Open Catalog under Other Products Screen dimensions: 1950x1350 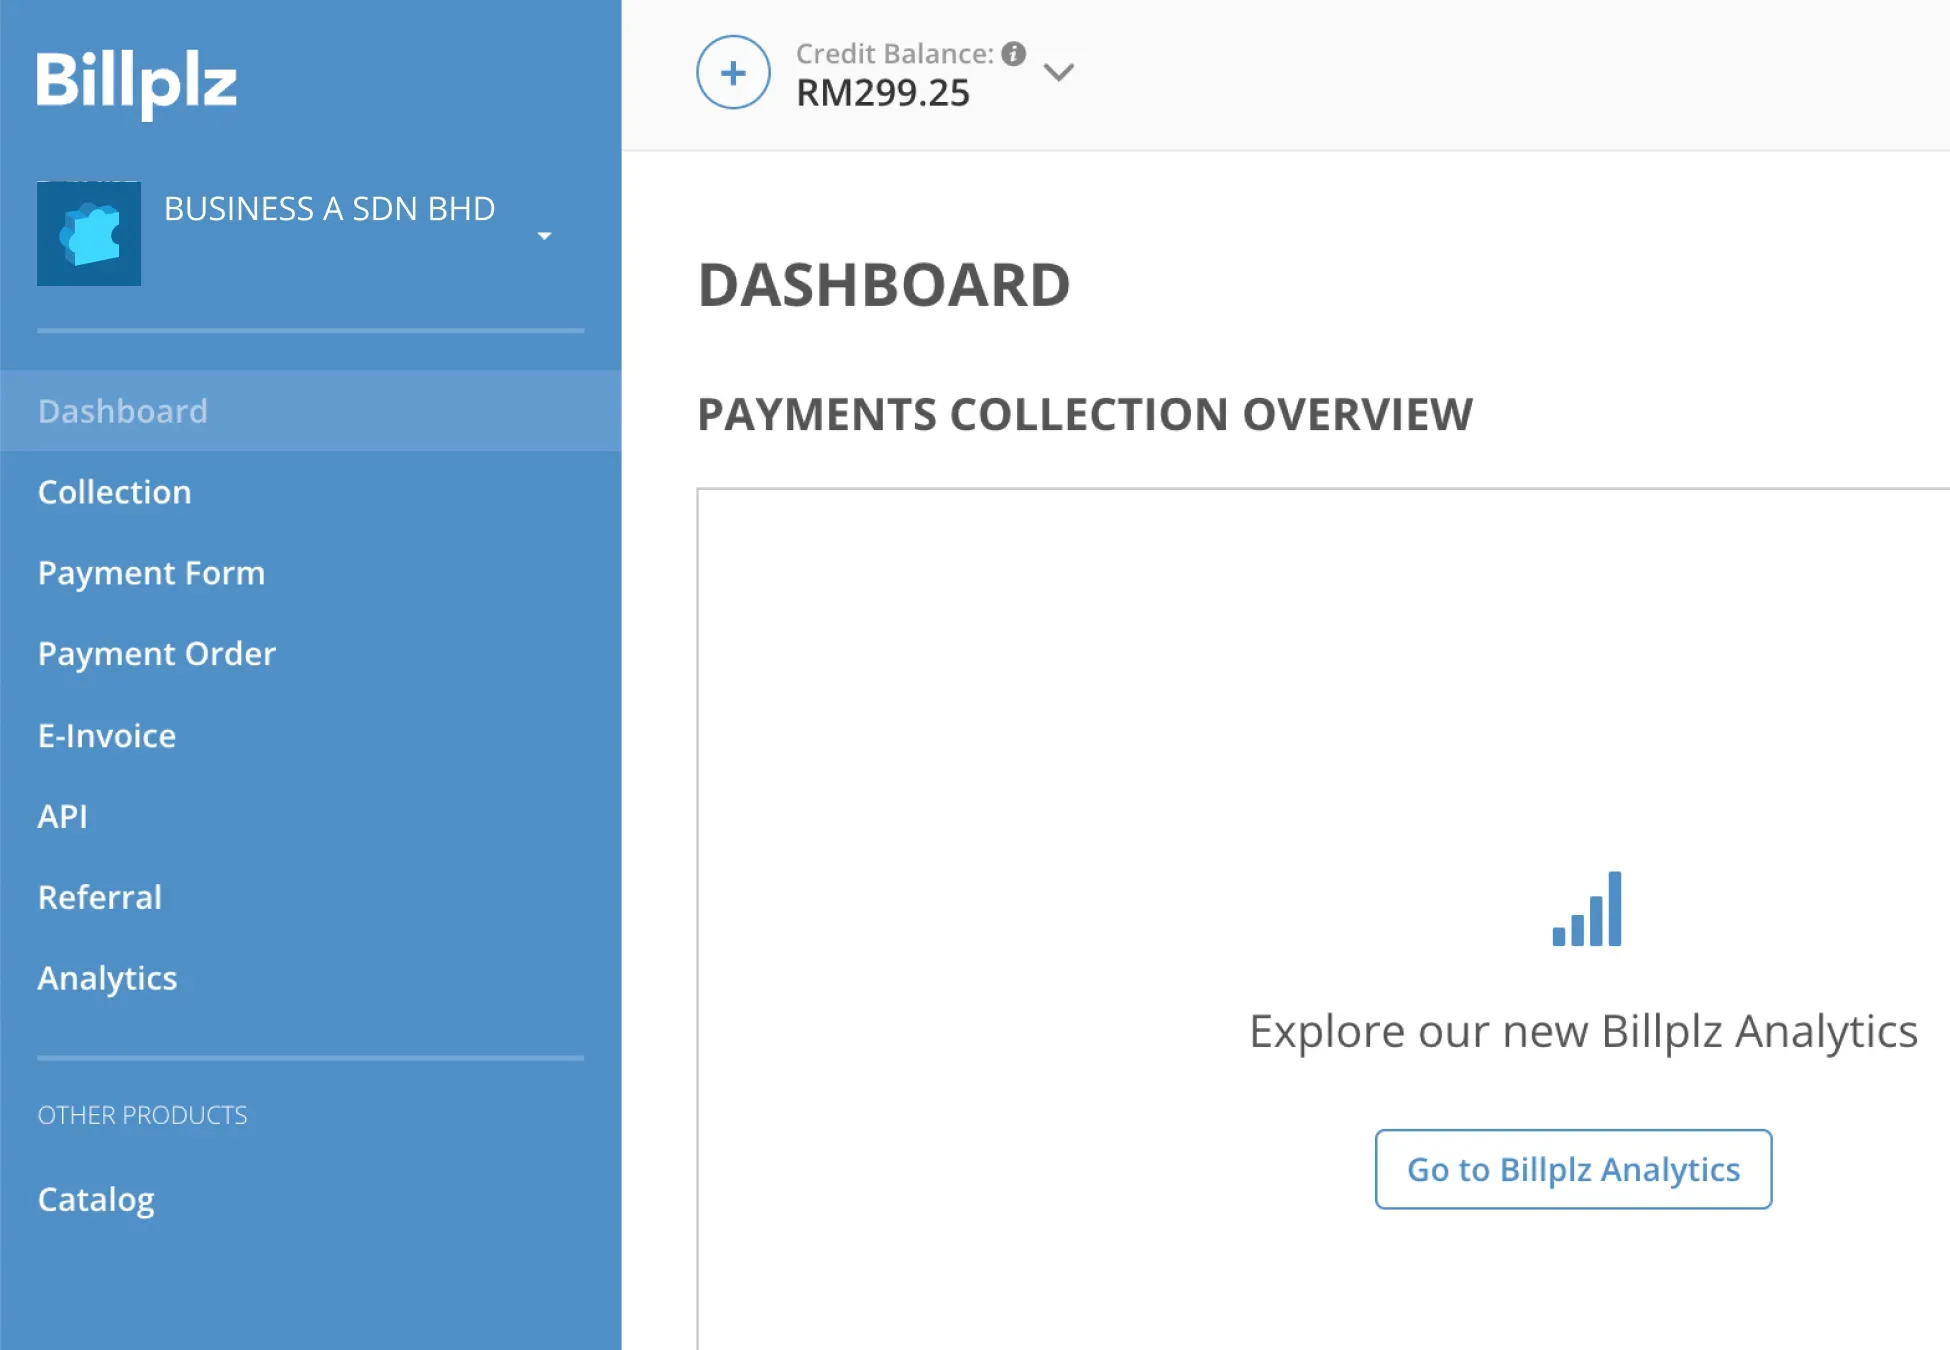pyautogui.click(x=310, y=1199)
